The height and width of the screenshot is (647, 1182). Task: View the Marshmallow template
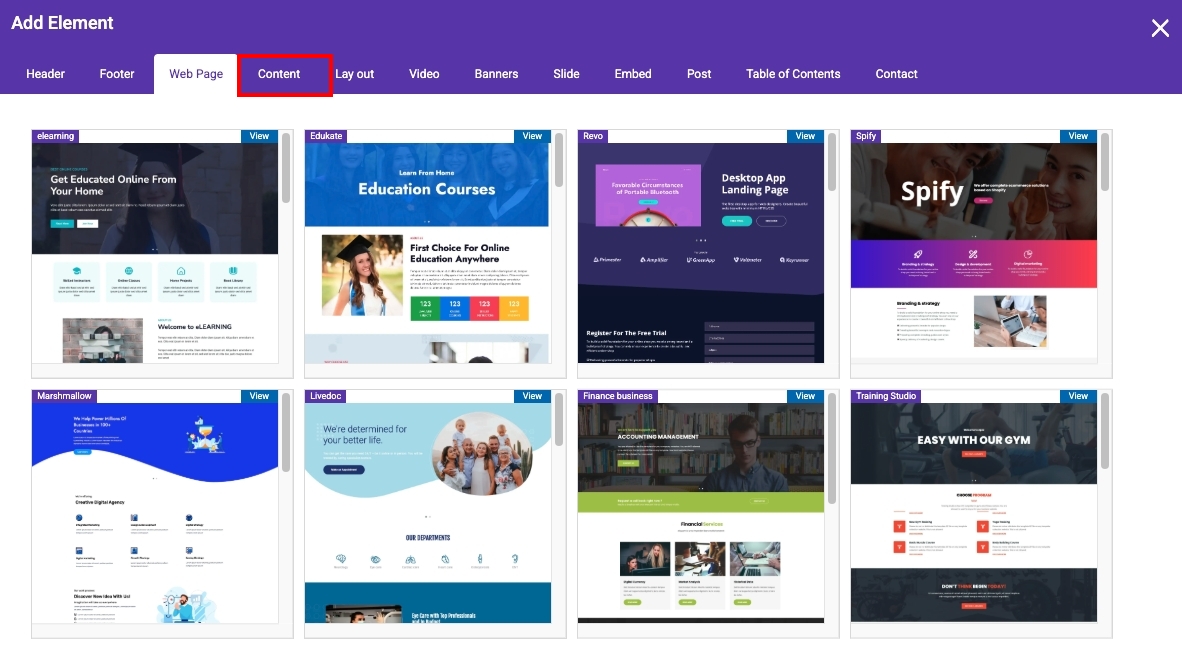pos(259,396)
